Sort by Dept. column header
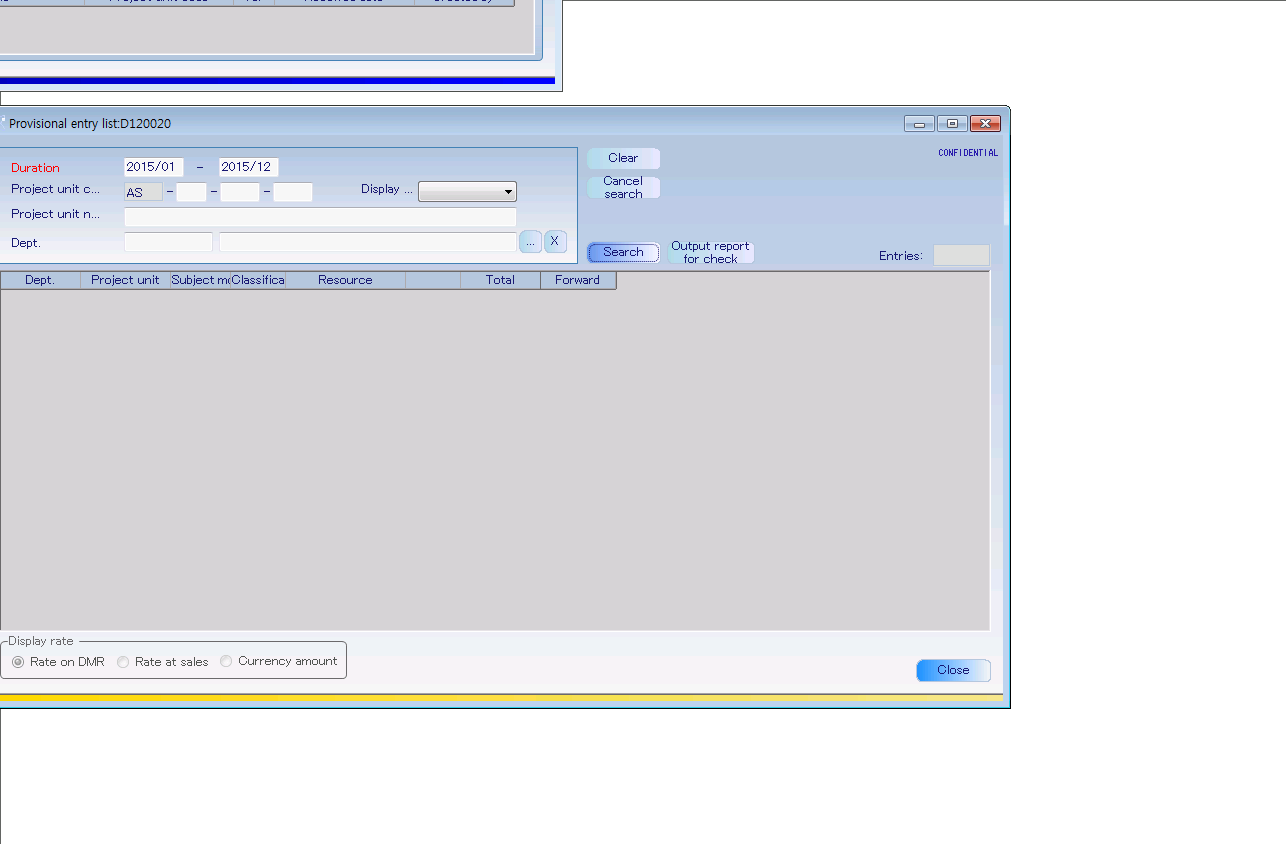This screenshot has height=844, width=1286. tap(40, 280)
